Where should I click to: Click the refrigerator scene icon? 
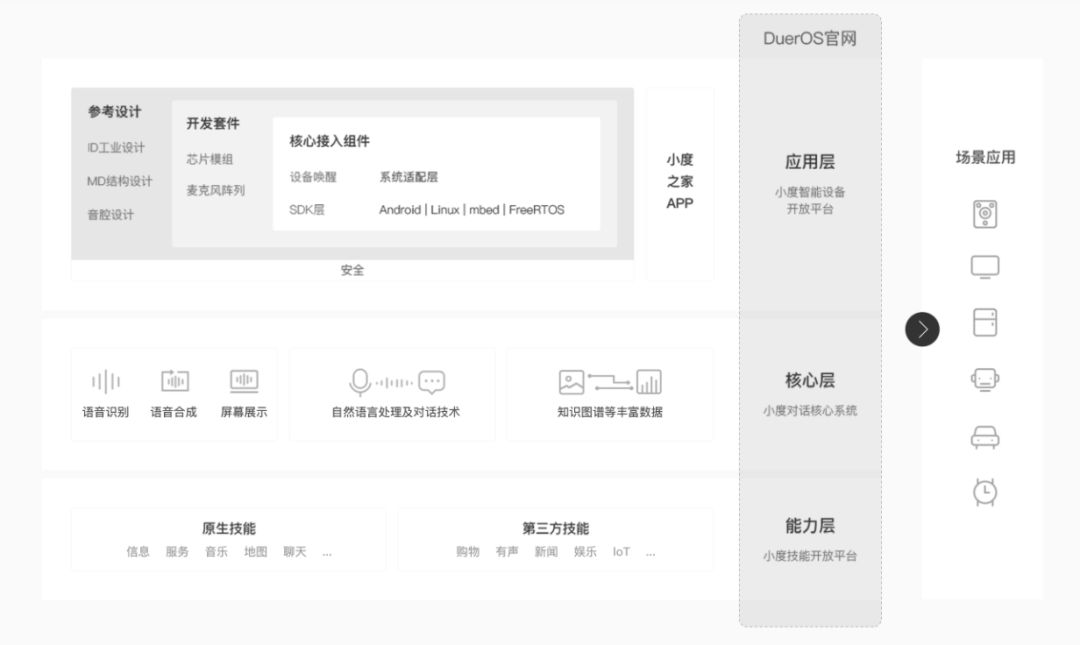point(985,322)
